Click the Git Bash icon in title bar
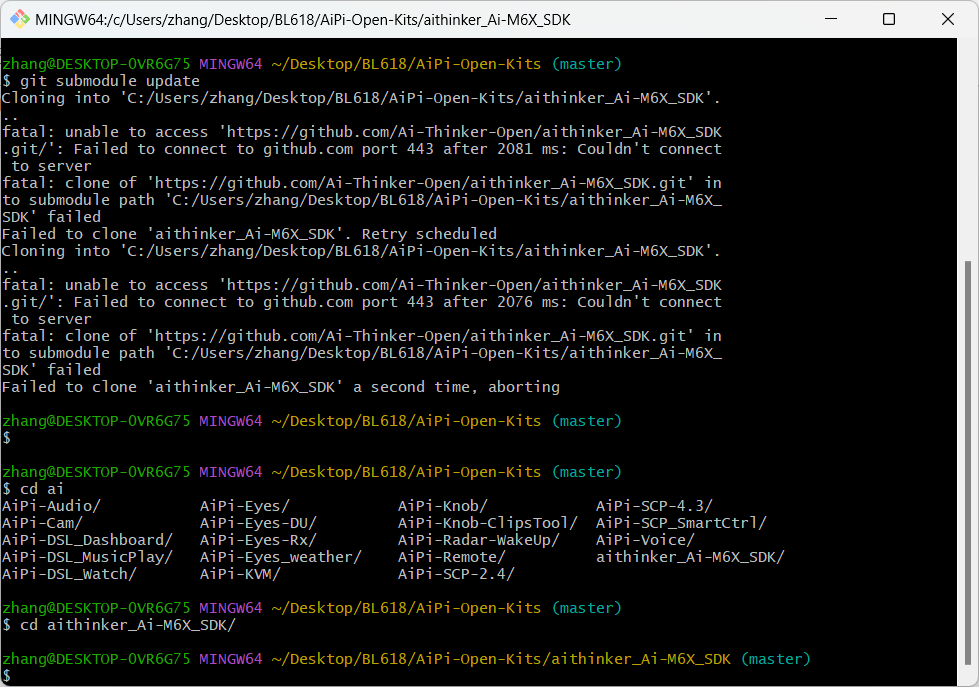 [x=19, y=19]
